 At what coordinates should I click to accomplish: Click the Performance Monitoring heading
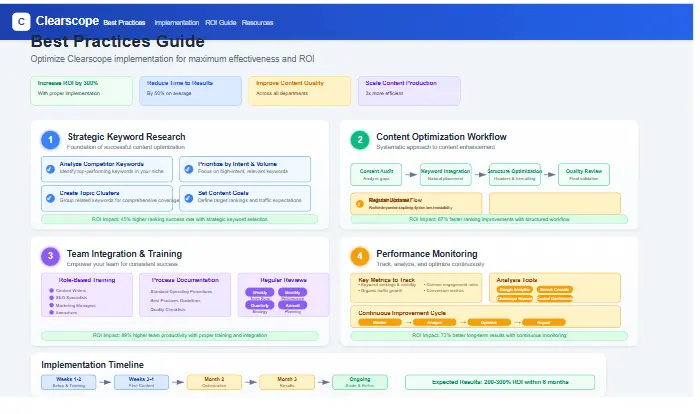coord(427,254)
